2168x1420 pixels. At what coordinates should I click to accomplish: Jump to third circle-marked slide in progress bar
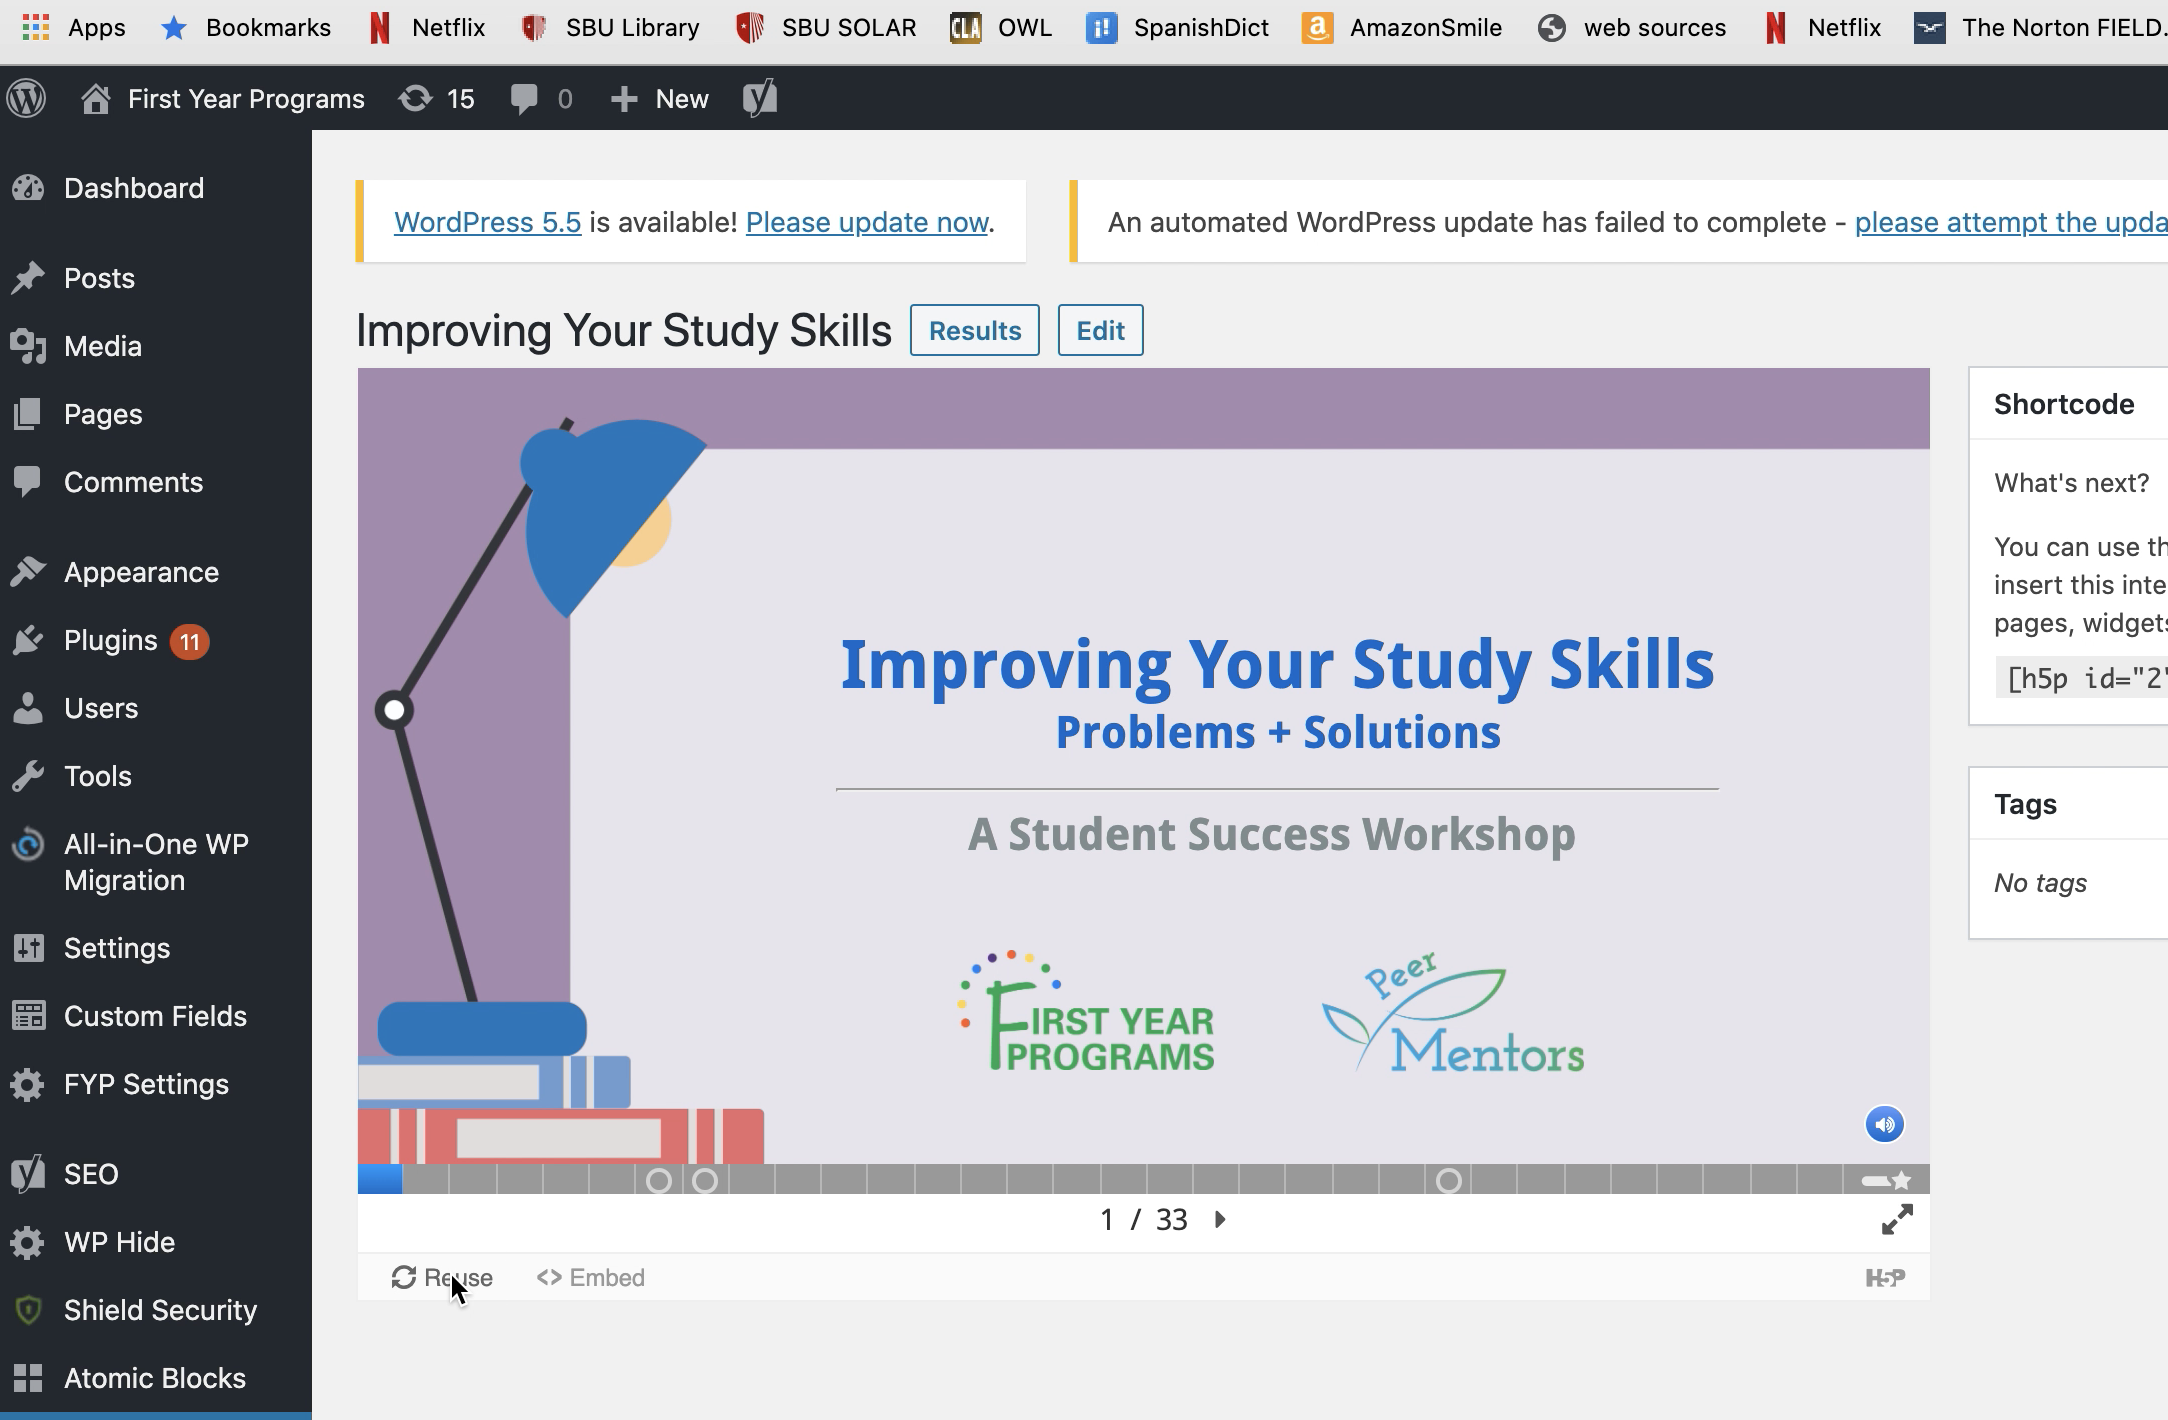pos(1449,1181)
